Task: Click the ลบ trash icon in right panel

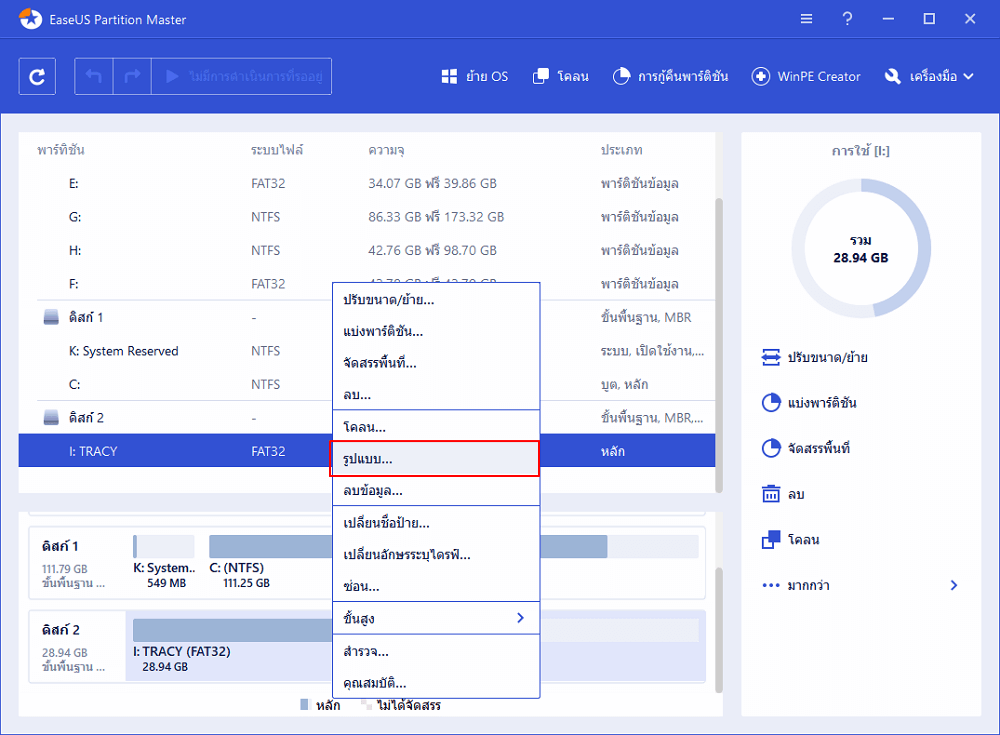Action: pyautogui.click(x=771, y=494)
